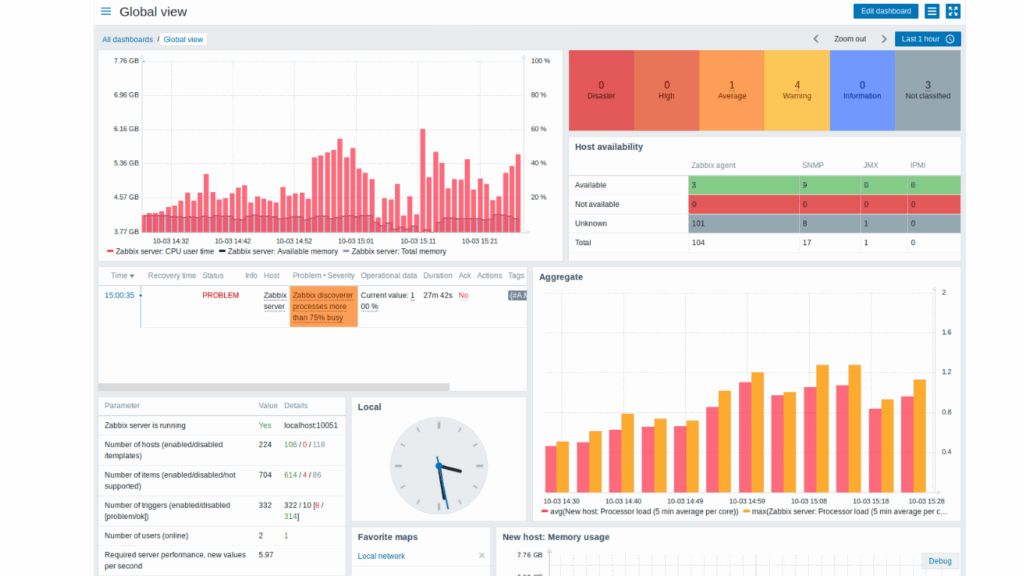The width and height of the screenshot is (1024, 576).
Task: Click the Average severity tile
Action: click(x=731, y=90)
